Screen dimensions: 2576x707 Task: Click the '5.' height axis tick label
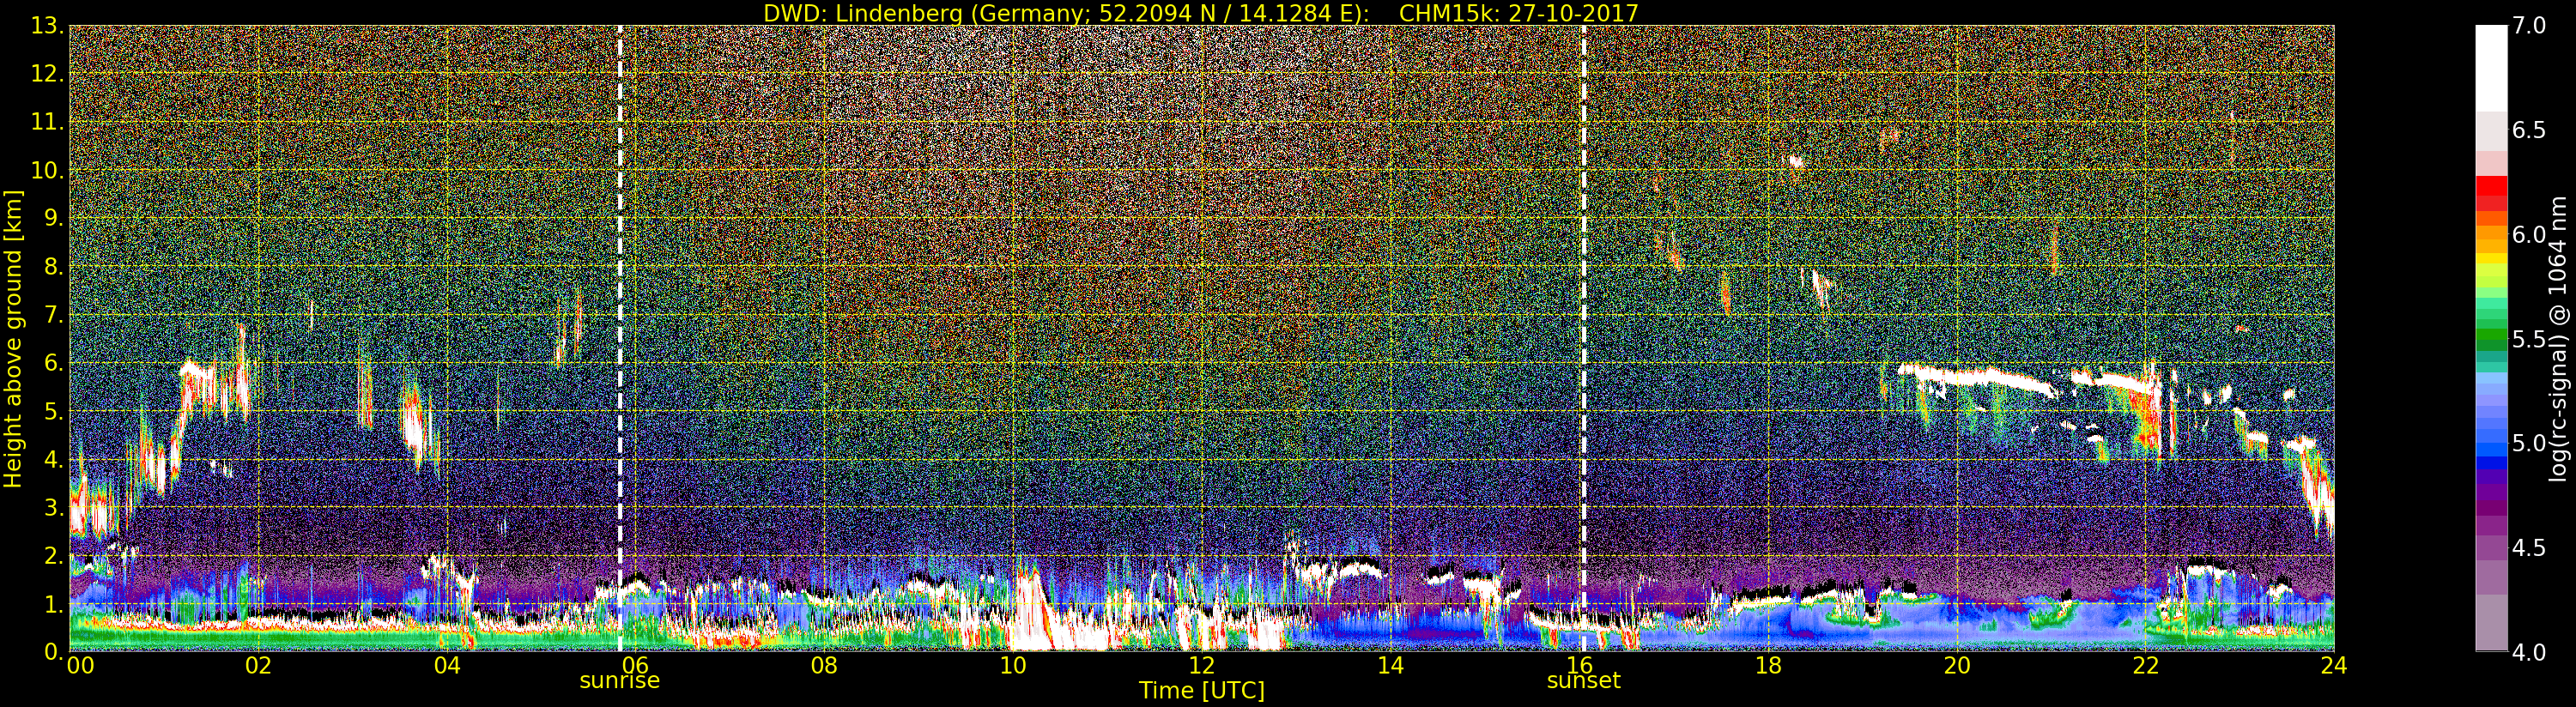tap(53, 411)
